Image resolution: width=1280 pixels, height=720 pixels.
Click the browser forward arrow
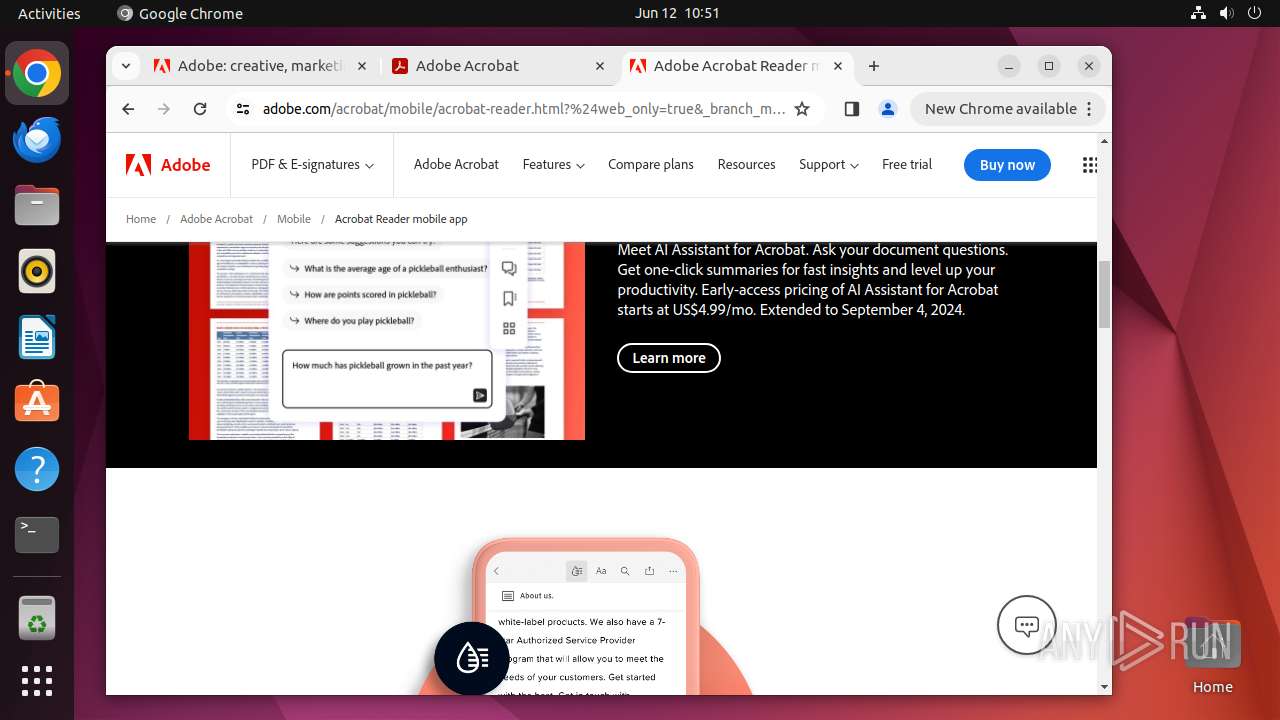[x=164, y=109]
